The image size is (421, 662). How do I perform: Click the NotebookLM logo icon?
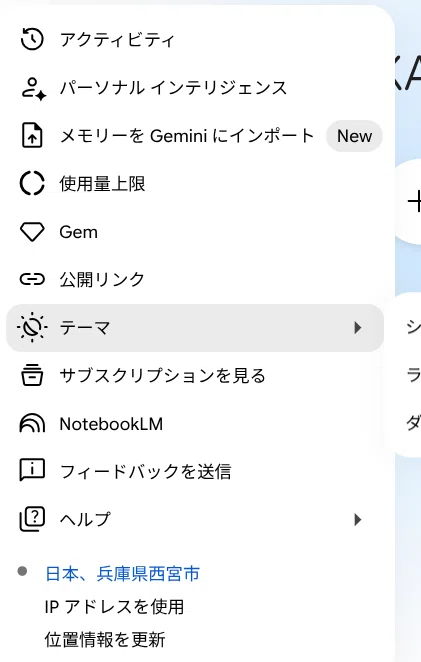coord(32,423)
